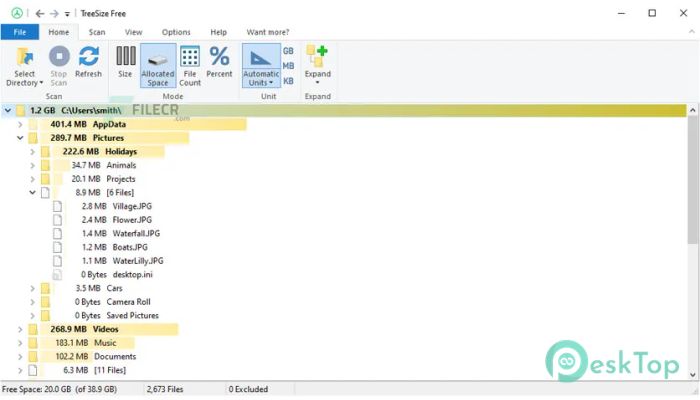Expand the Projects folder
The width and height of the screenshot is (700, 400).
(32, 179)
